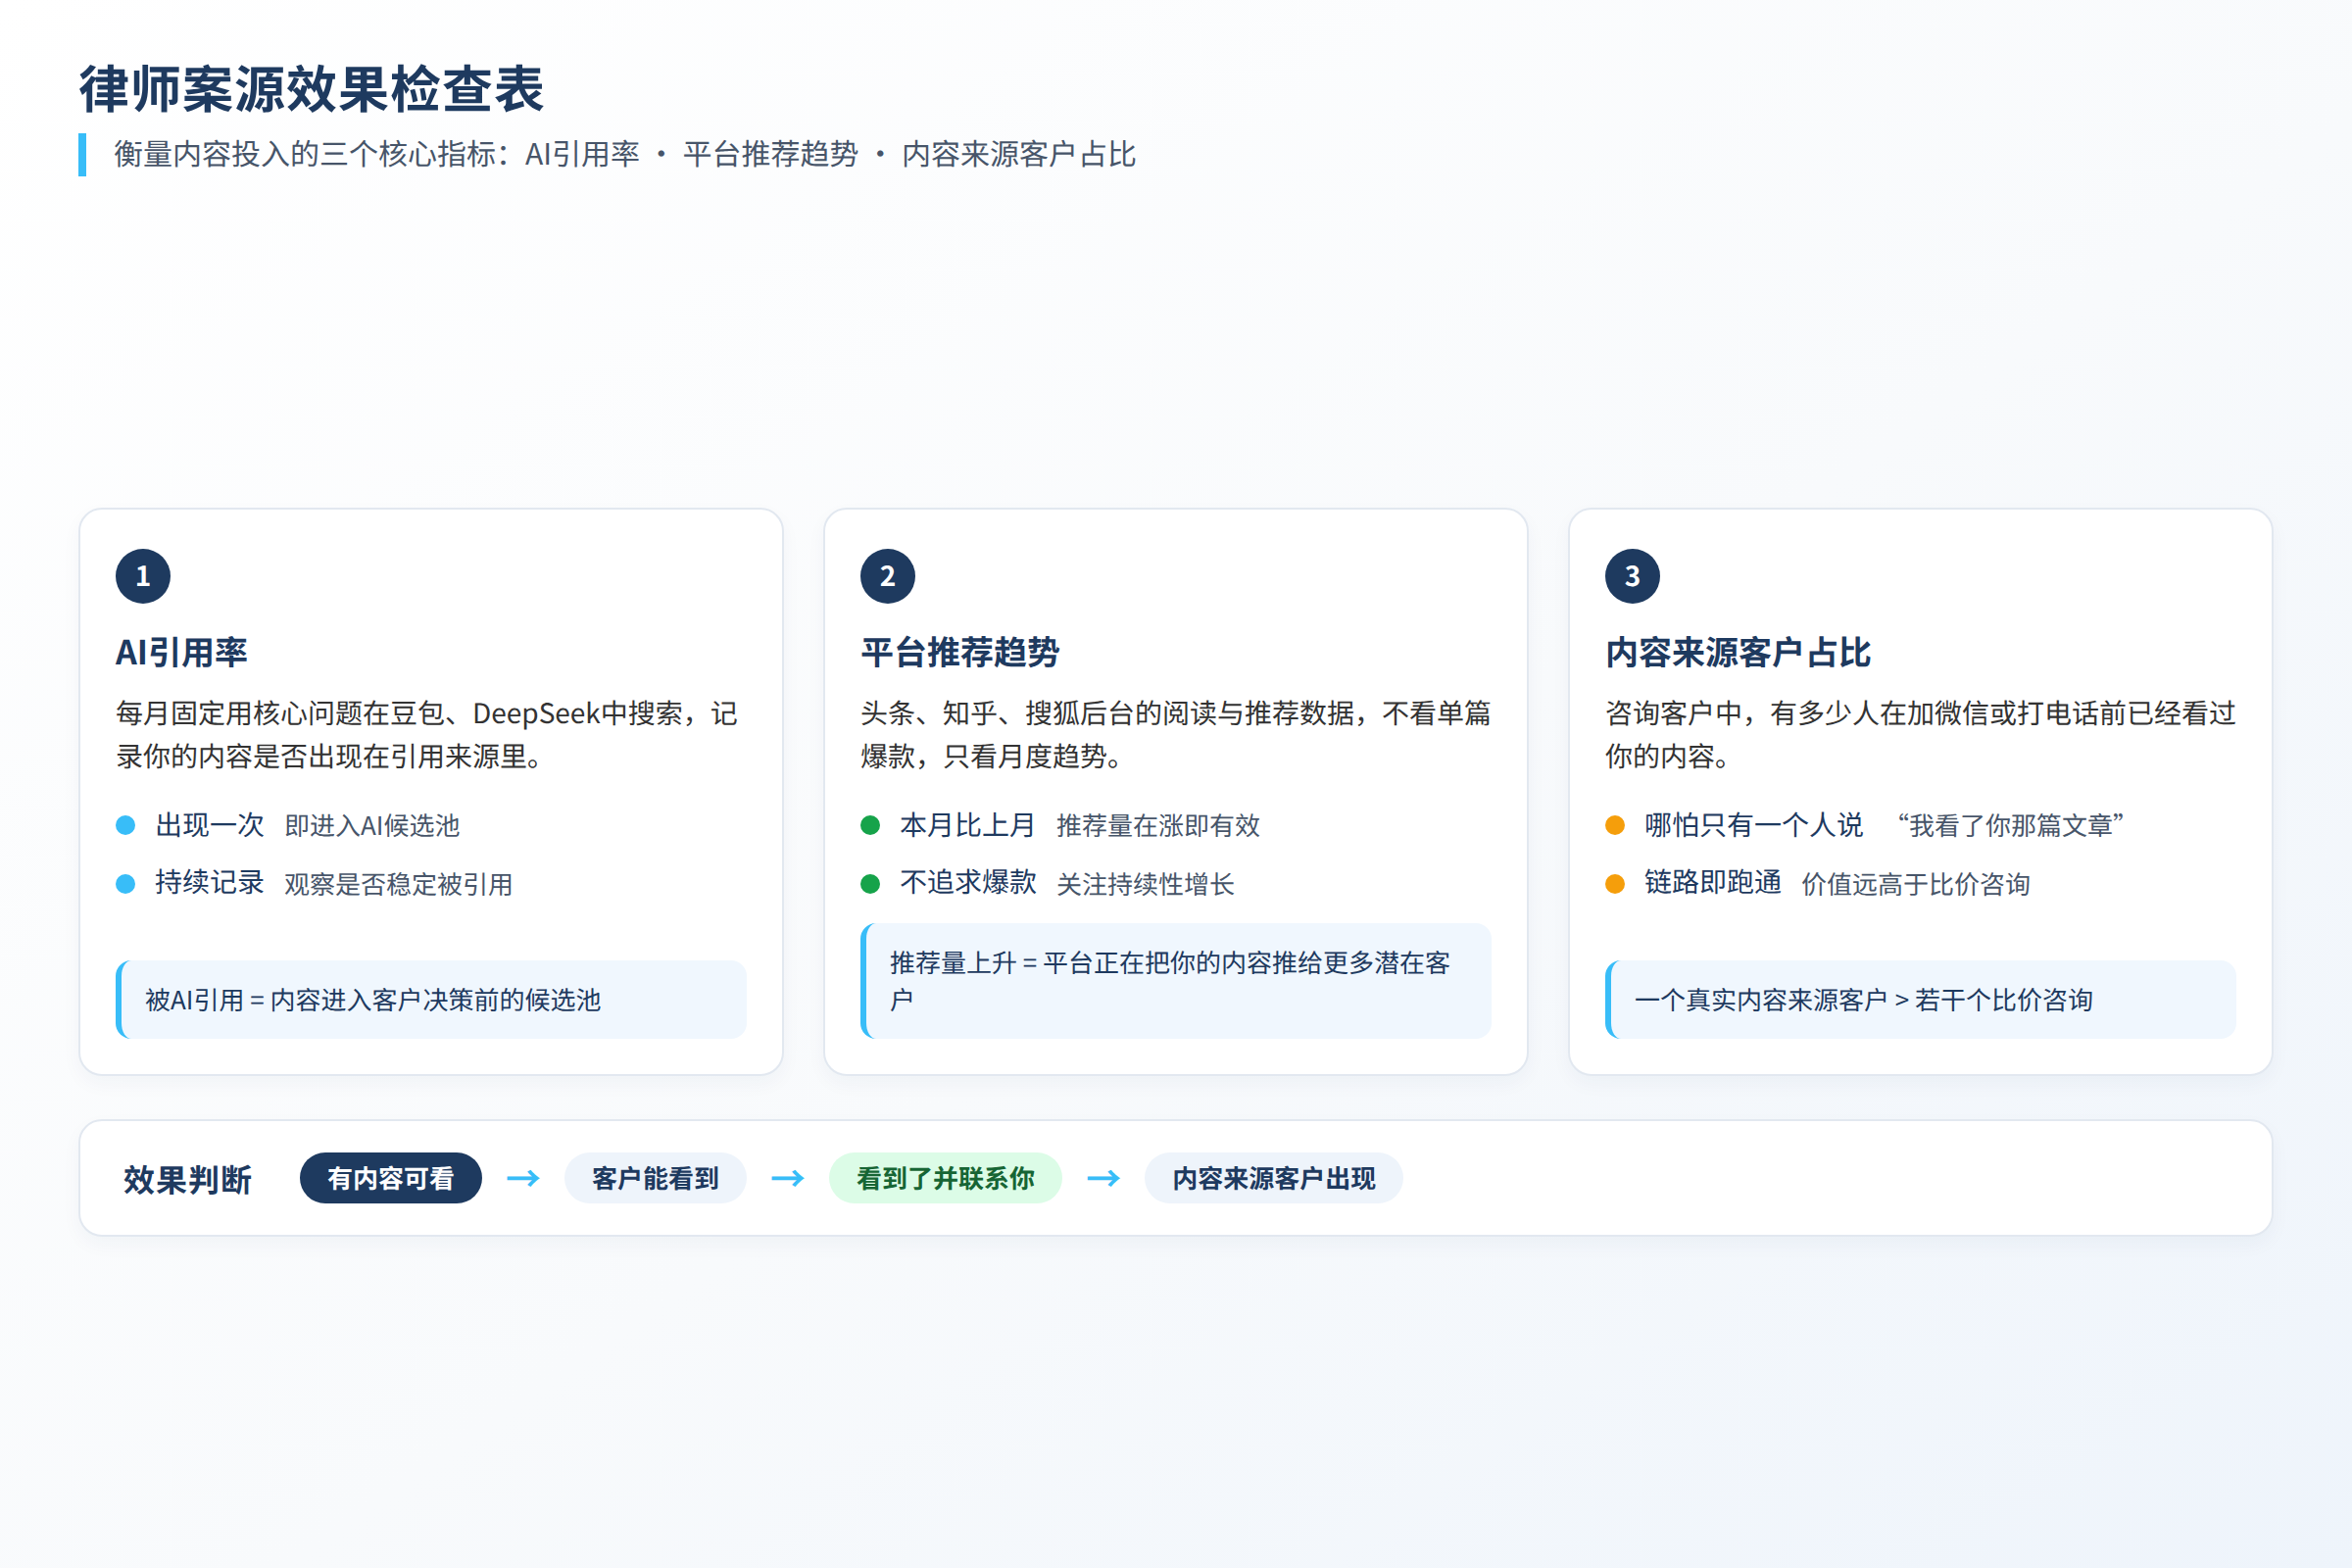2352x1568 pixels.
Task: Click the text 观察是否稳定被引用
Action: tap(399, 885)
